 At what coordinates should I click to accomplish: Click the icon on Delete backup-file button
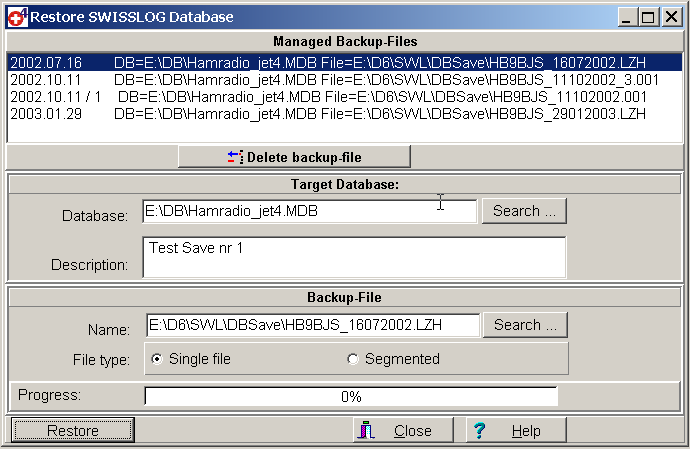pos(234,157)
